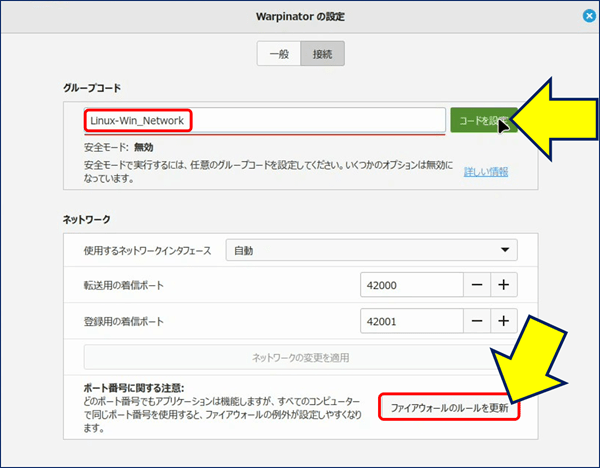The width and height of the screenshot is (600, 468).
Task: Increase the 転送用の着信ポート value
Action: pyautogui.click(x=504, y=285)
